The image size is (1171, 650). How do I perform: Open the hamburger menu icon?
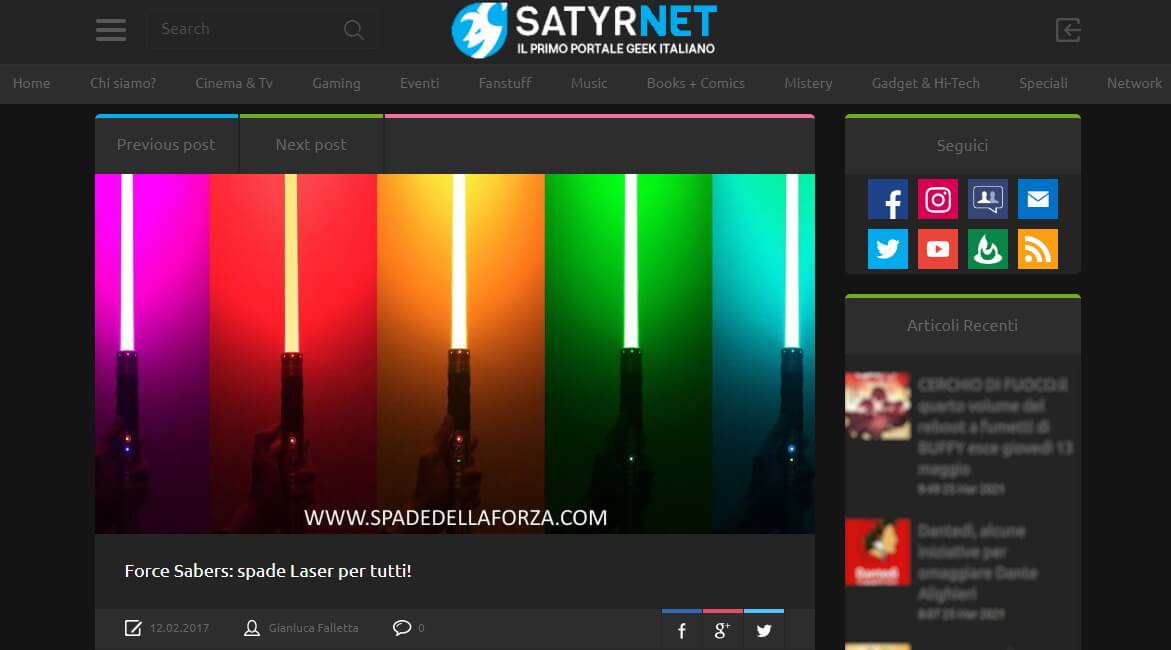click(x=111, y=30)
